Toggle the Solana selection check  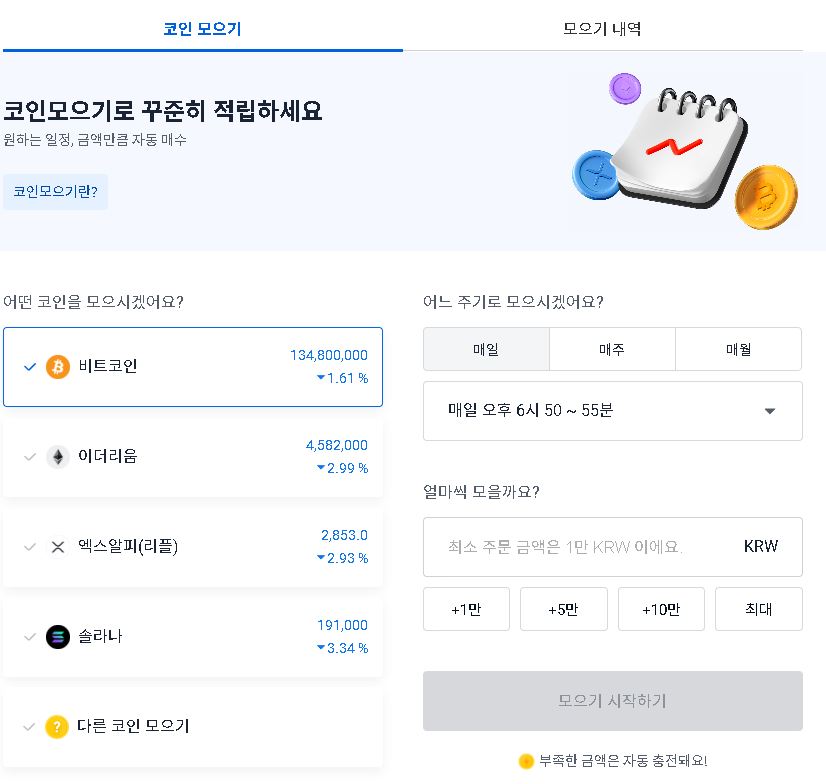[29, 636]
